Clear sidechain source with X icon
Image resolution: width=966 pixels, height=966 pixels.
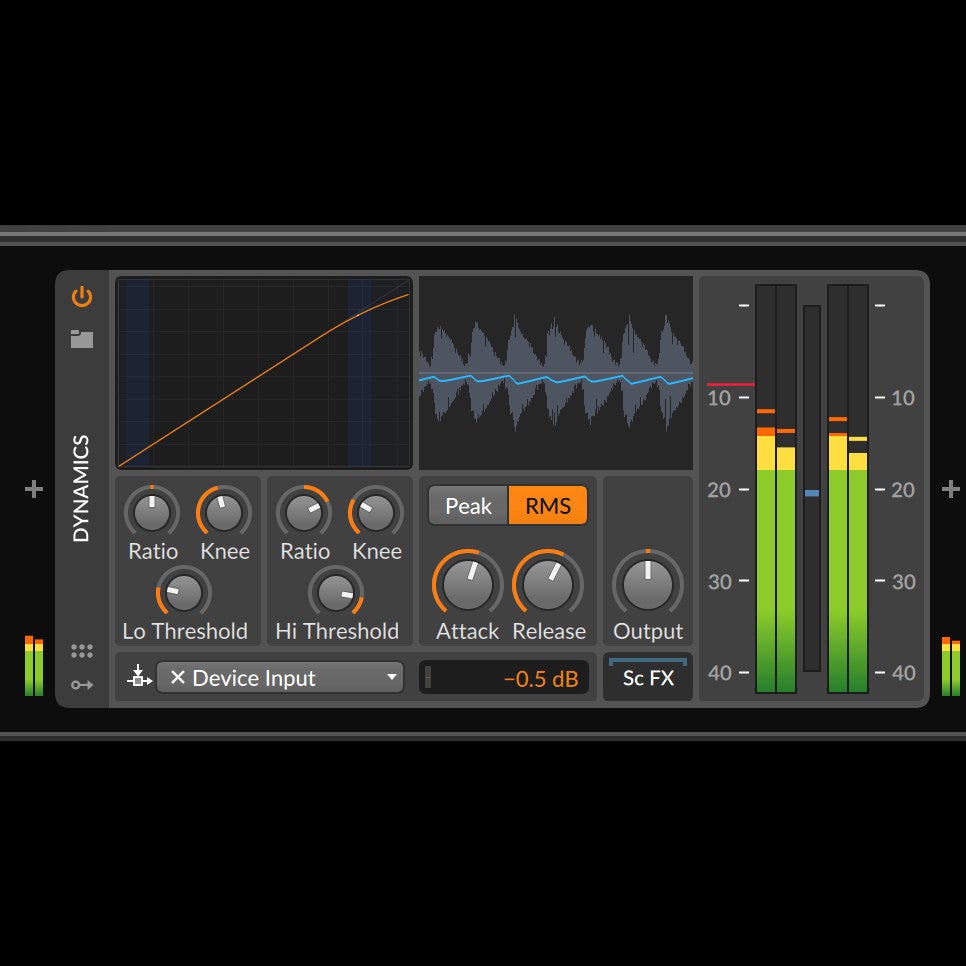[x=177, y=678]
